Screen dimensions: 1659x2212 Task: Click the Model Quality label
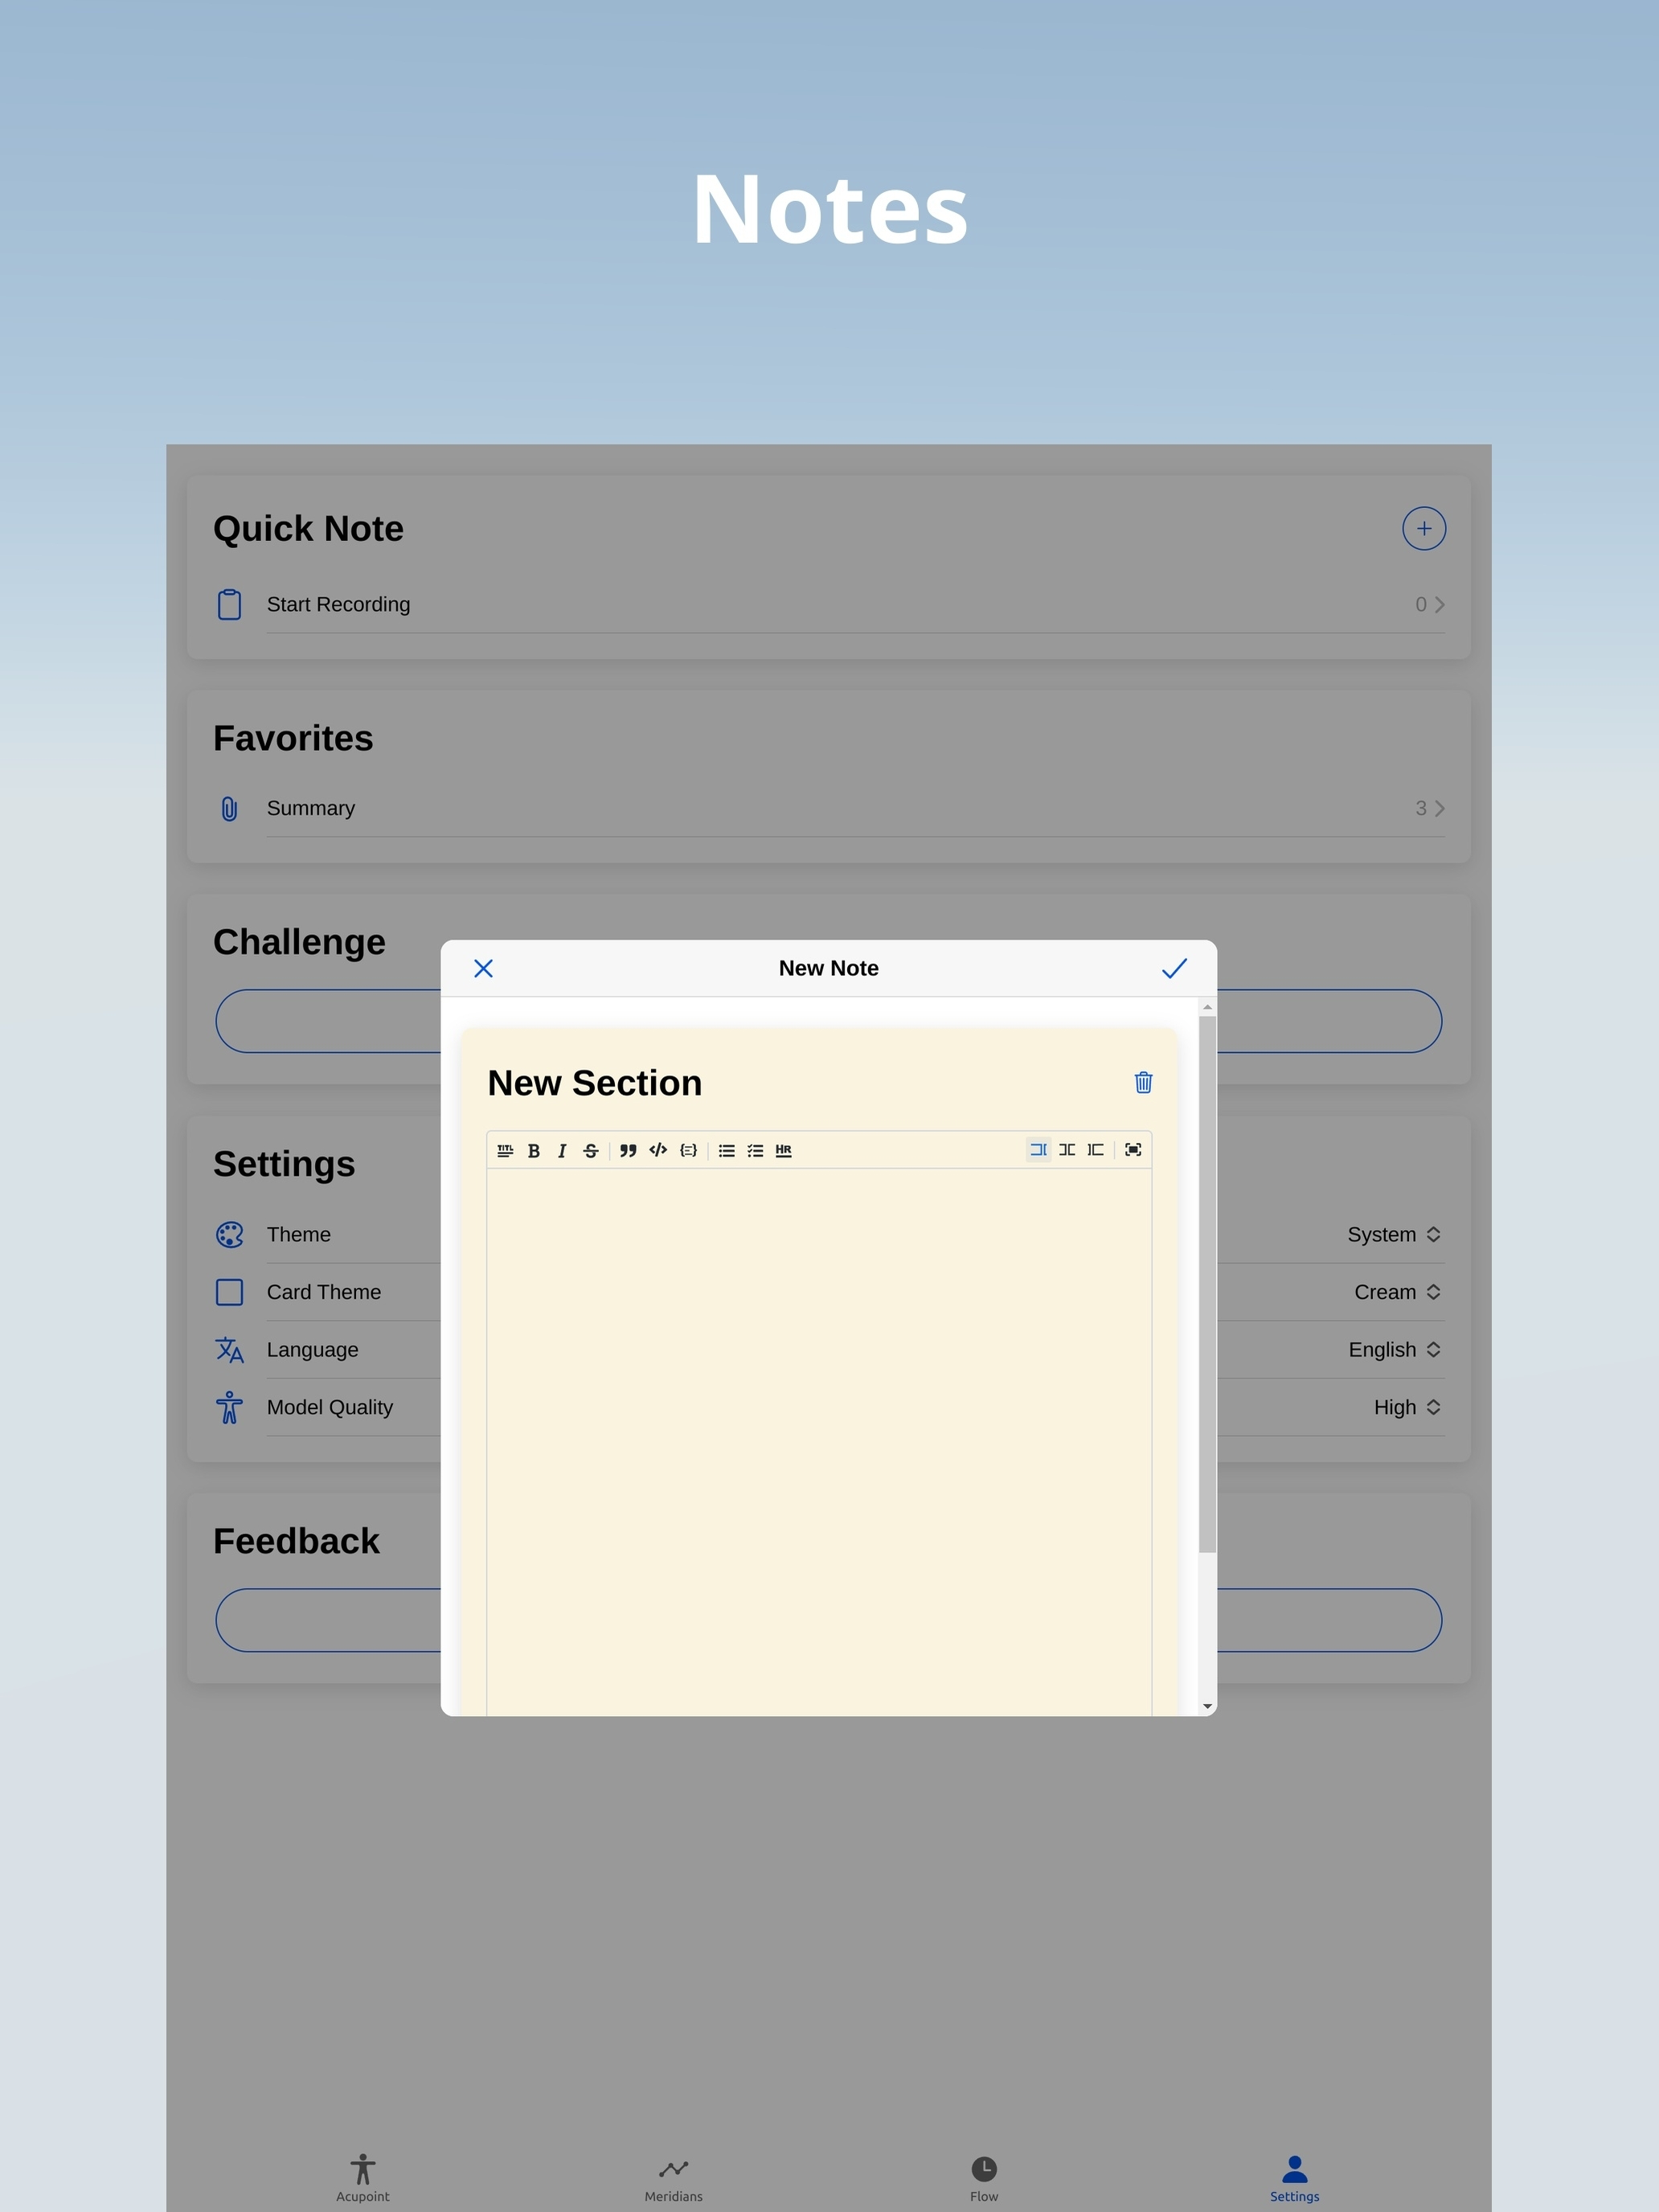(x=330, y=1407)
